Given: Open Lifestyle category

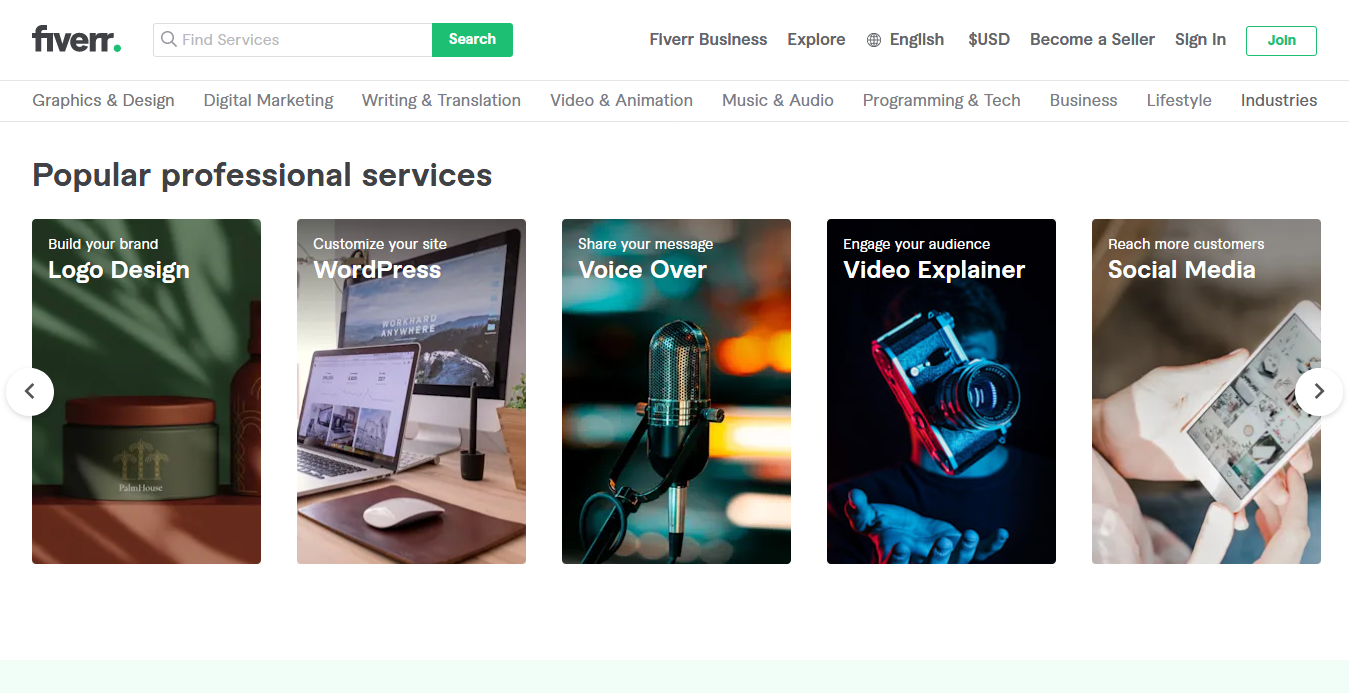Looking at the screenshot, I should pyautogui.click(x=1179, y=100).
